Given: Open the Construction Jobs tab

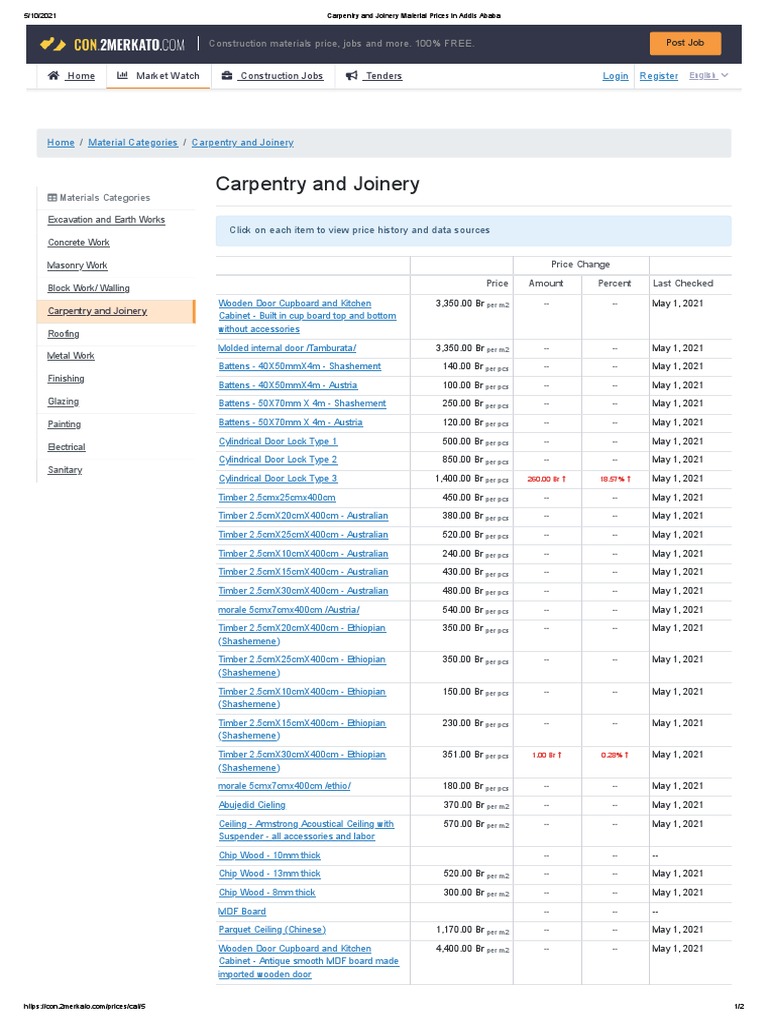Looking at the screenshot, I should [273, 76].
